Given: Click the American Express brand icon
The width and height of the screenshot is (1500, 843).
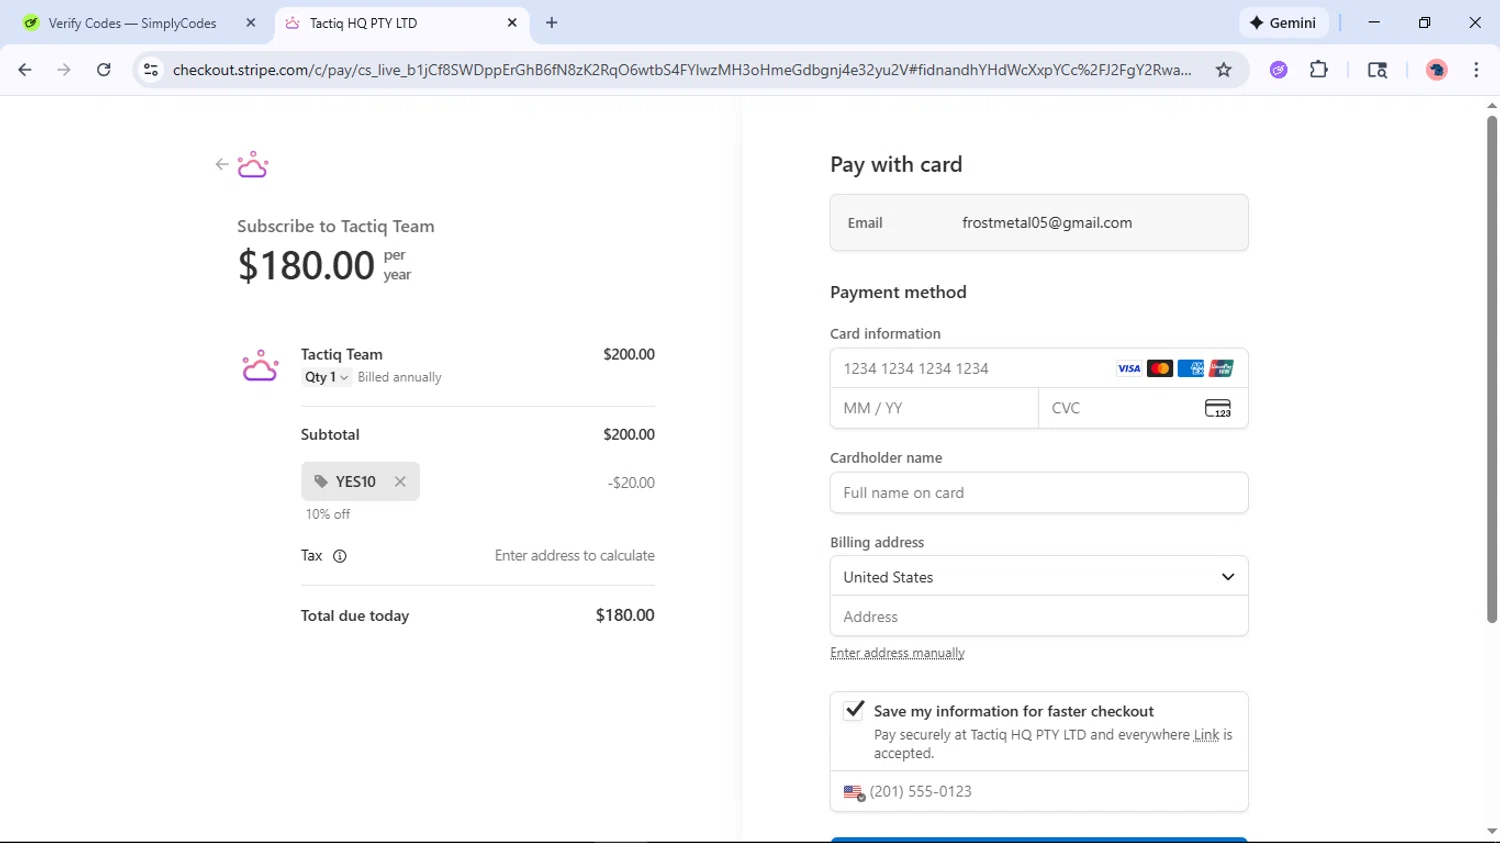Looking at the screenshot, I should pos(1191,369).
